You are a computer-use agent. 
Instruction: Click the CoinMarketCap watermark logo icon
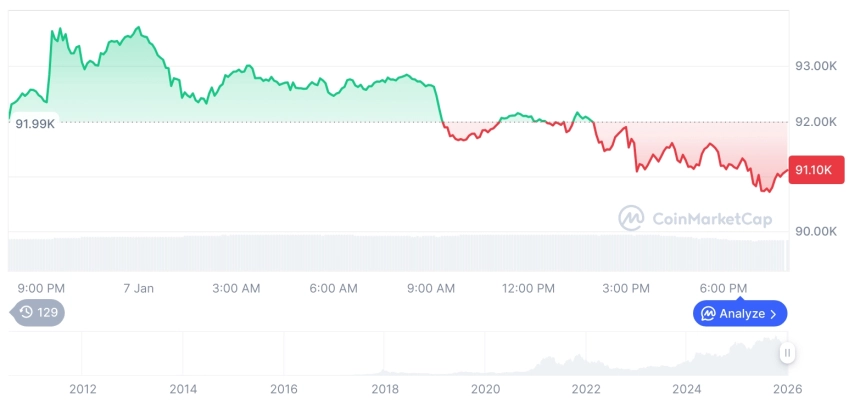pyautogui.click(x=631, y=218)
